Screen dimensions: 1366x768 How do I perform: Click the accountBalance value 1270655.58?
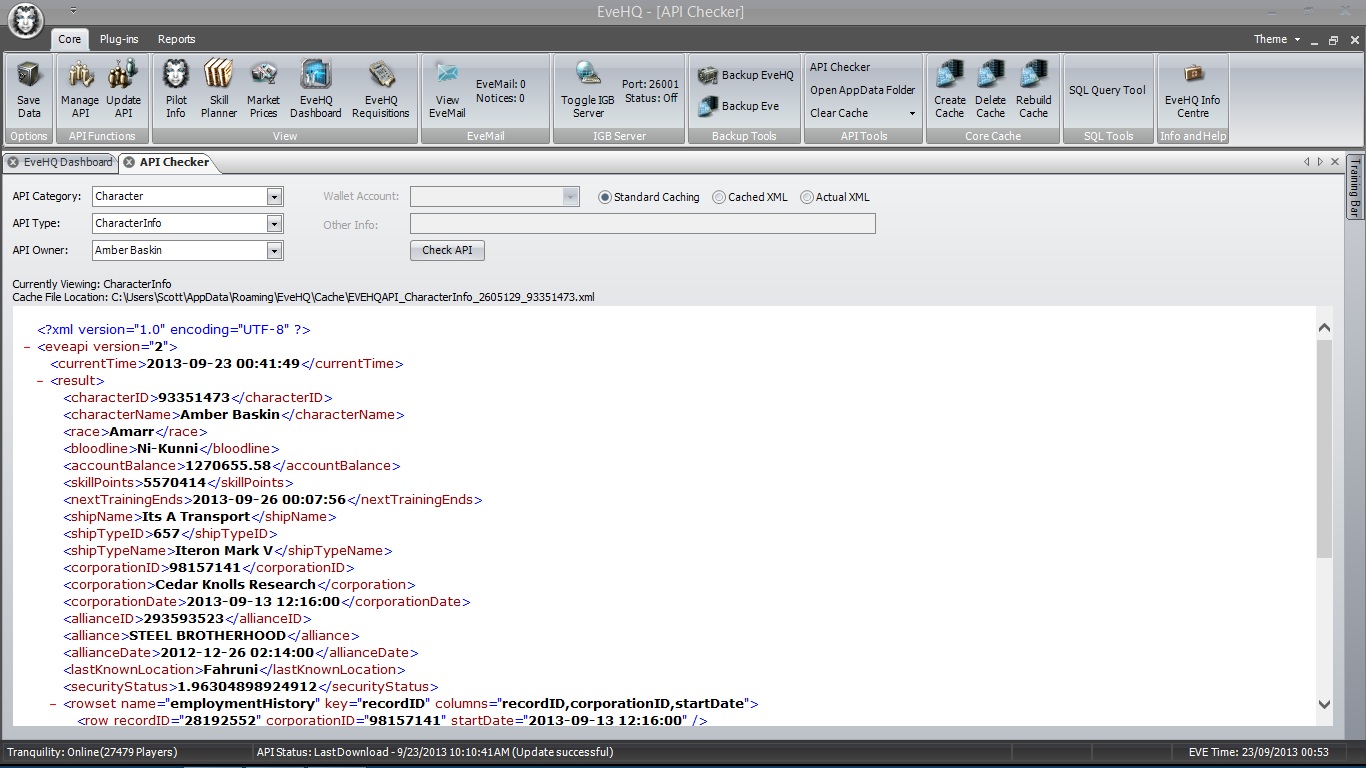click(x=229, y=466)
